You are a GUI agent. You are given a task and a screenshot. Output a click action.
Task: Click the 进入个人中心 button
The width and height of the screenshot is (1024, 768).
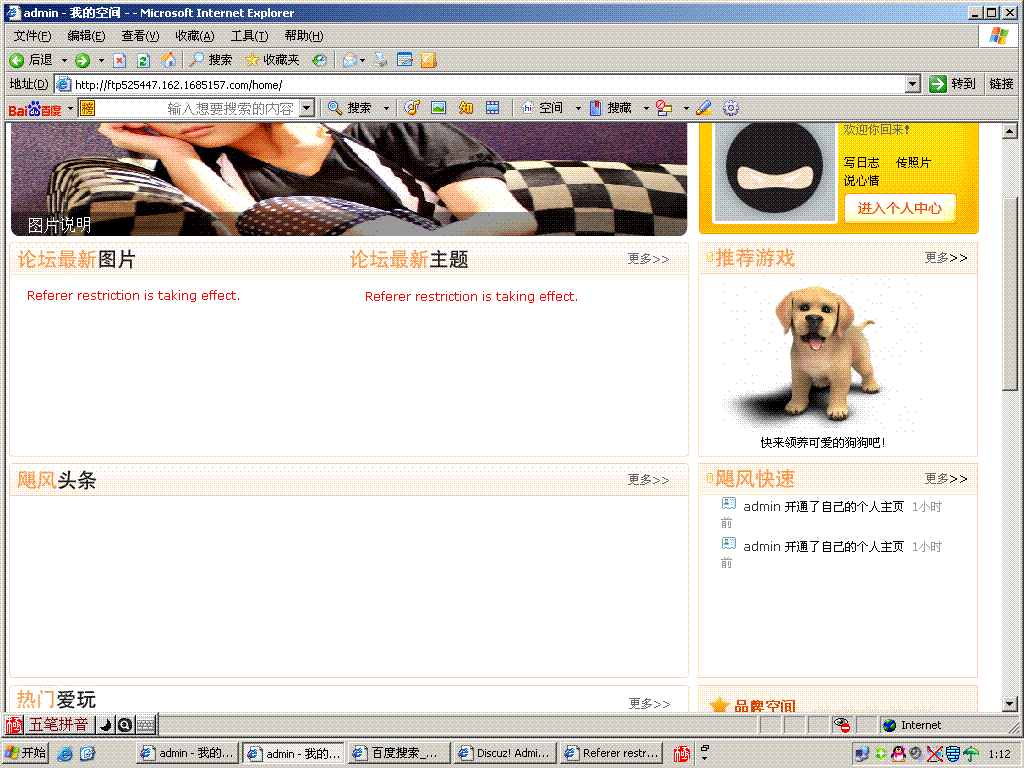click(900, 208)
